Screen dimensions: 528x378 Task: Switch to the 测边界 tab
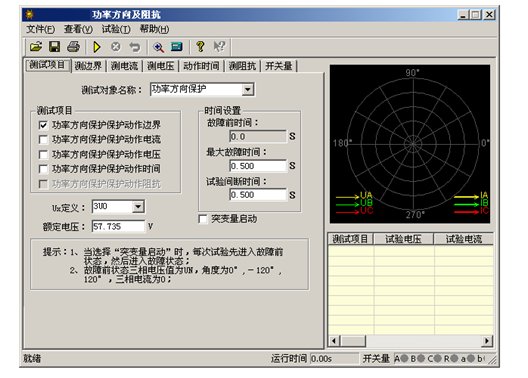tap(88, 66)
